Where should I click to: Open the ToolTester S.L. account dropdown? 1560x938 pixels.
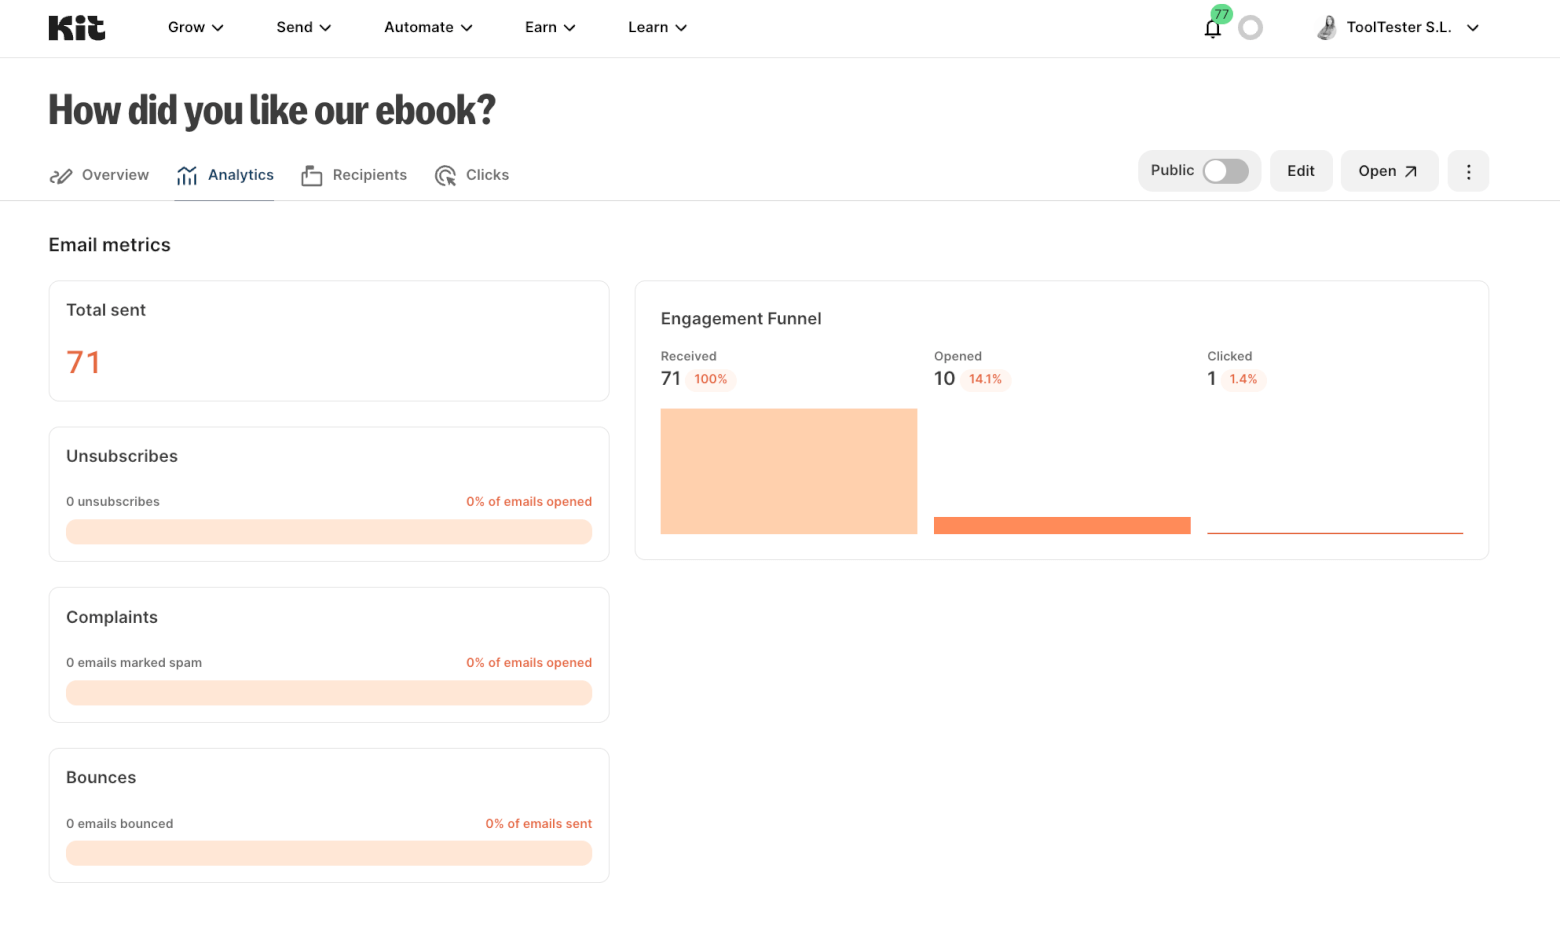point(1398,28)
